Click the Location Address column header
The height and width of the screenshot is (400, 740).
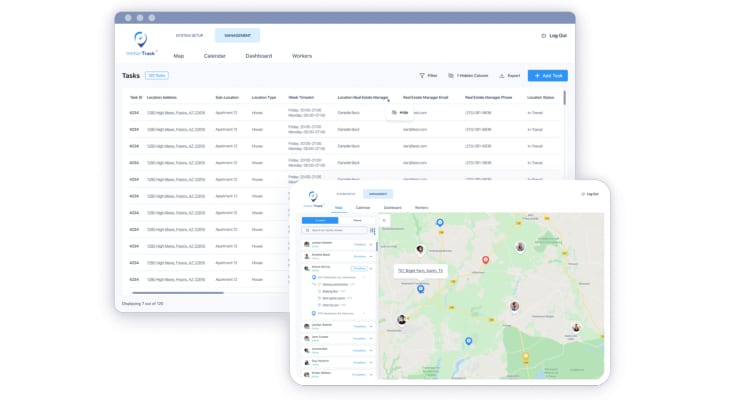(x=162, y=98)
